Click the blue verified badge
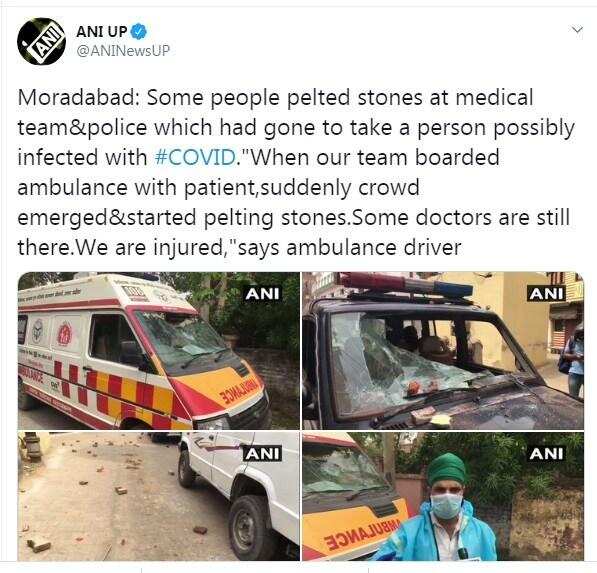Viewport: 597px width, 573px height. pos(139,31)
